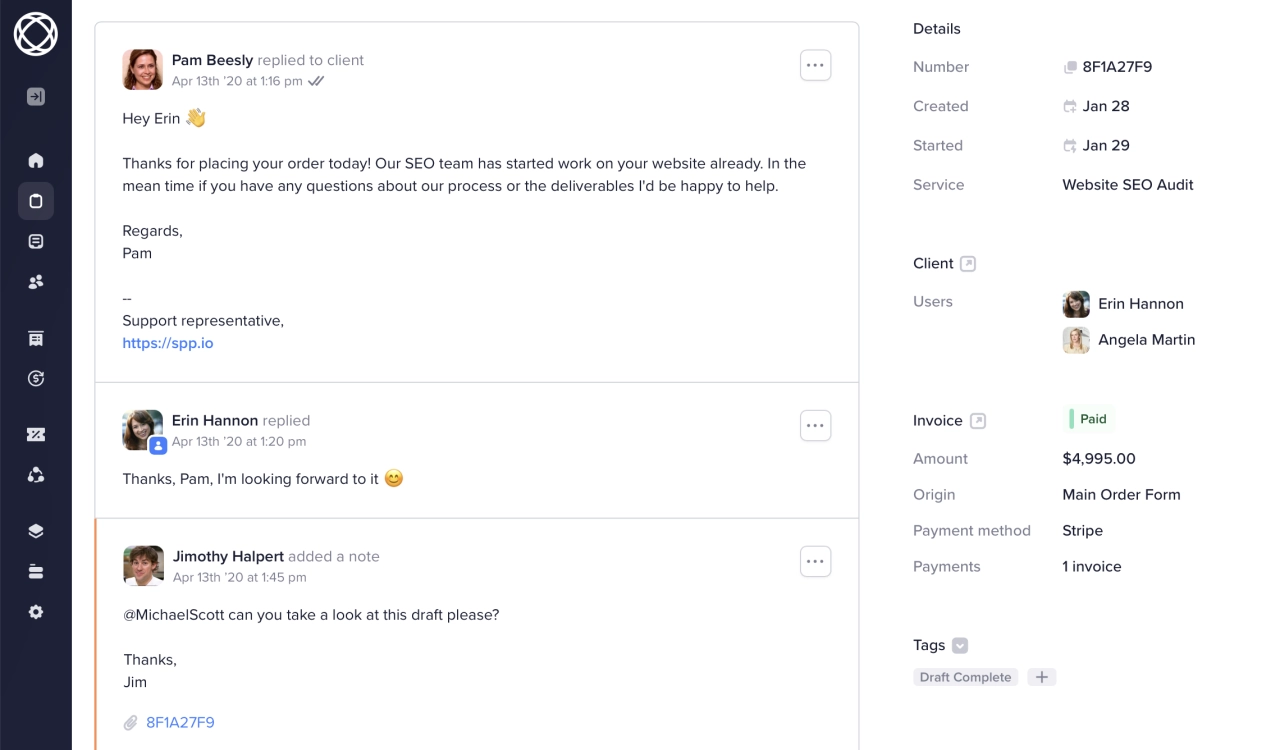Screen dimensions: 1280x750
Task: Open the messages icon in sidebar
Action: [36, 241]
